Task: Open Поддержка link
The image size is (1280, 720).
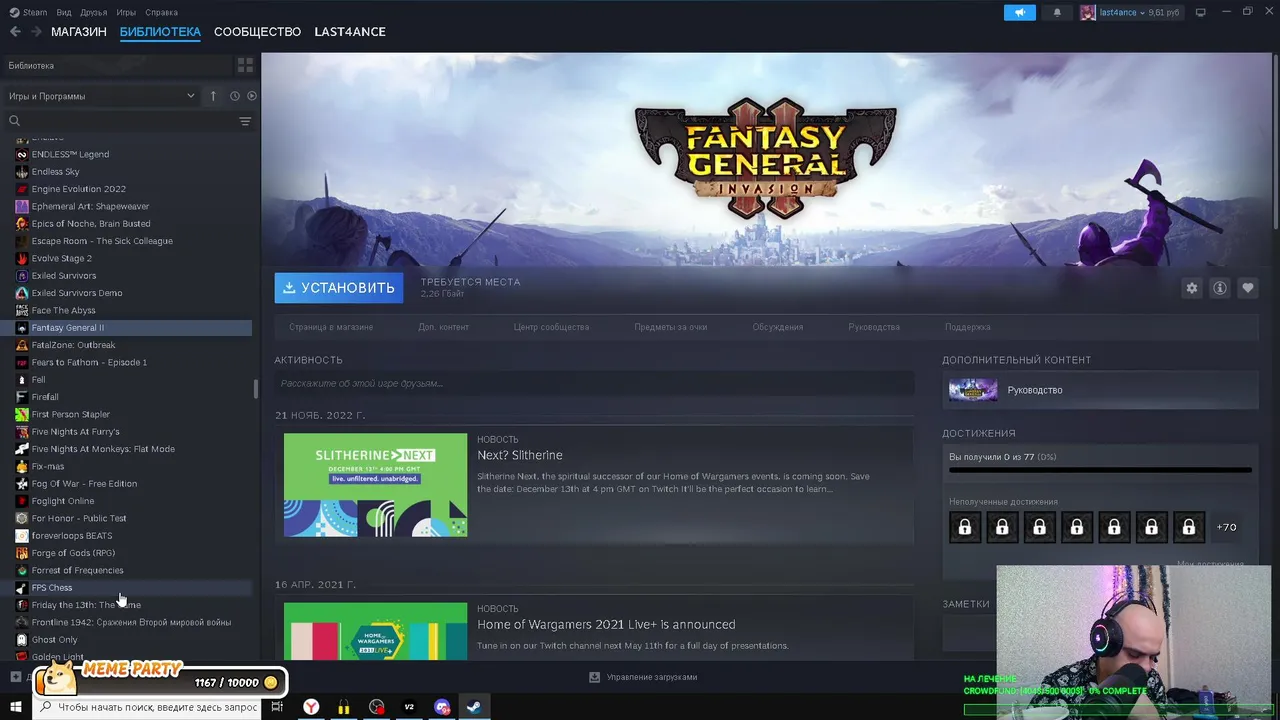Action: point(968,327)
